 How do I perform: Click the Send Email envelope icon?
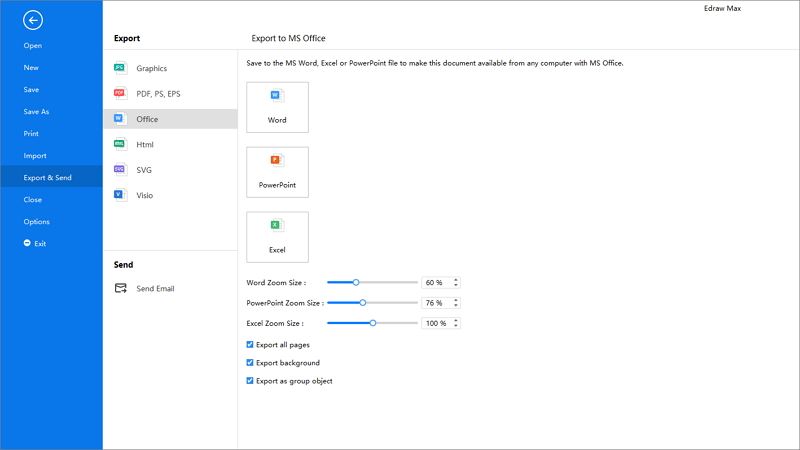[120, 288]
